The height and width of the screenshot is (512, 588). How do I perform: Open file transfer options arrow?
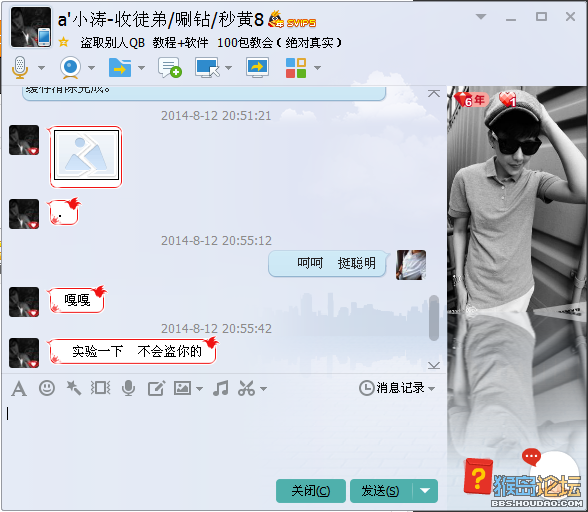click(141, 68)
